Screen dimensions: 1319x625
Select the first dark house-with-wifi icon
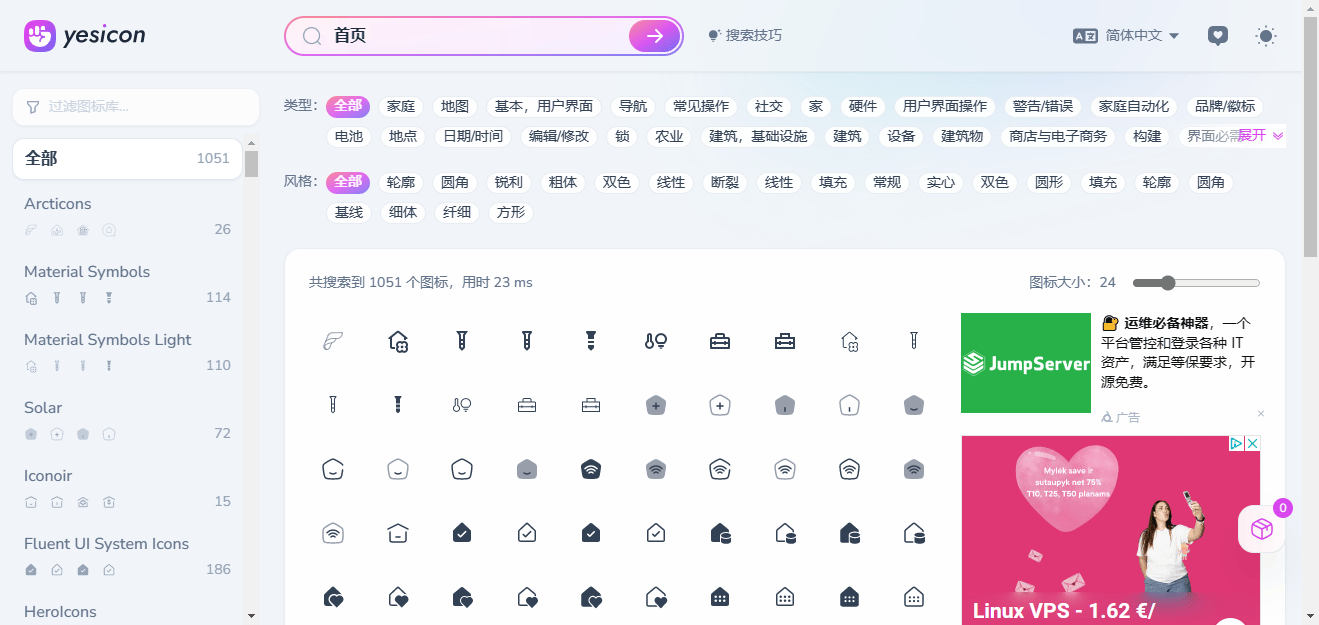(591, 469)
